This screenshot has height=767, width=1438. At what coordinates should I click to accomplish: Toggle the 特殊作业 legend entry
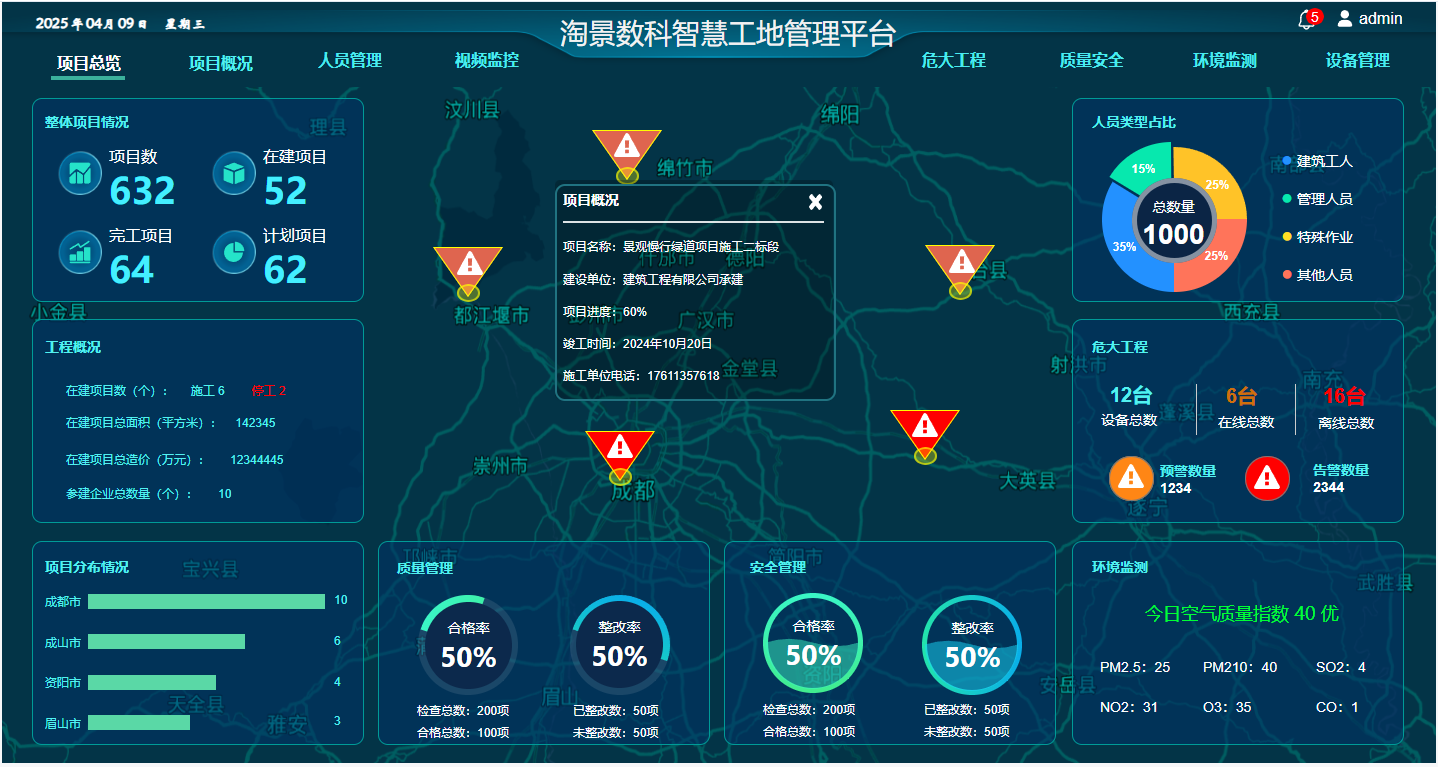click(1318, 237)
